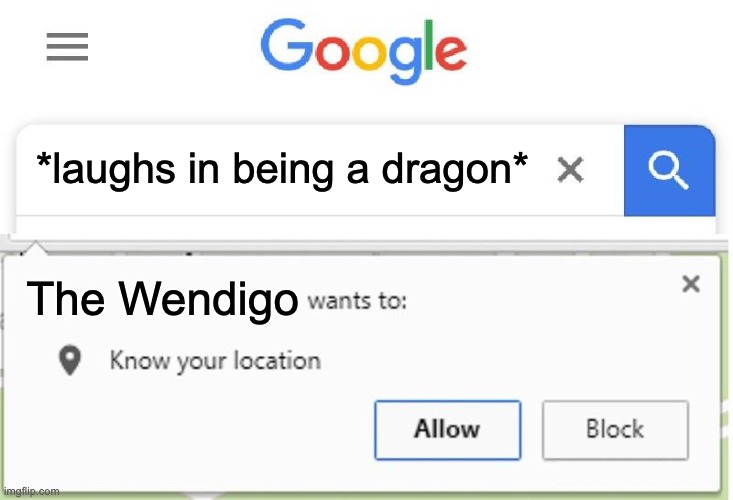The width and height of the screenshot is (733, 500).
Task: Click into the search text field
Action: point(320,171)
